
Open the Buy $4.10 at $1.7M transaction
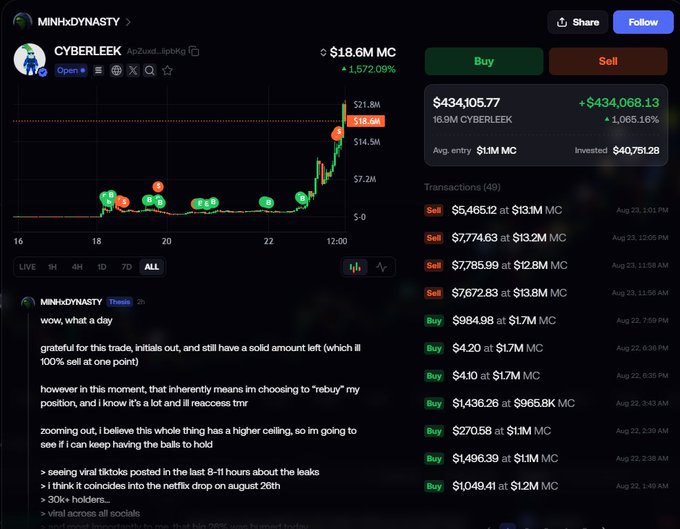pyautogui.click(x=546, y=376)
